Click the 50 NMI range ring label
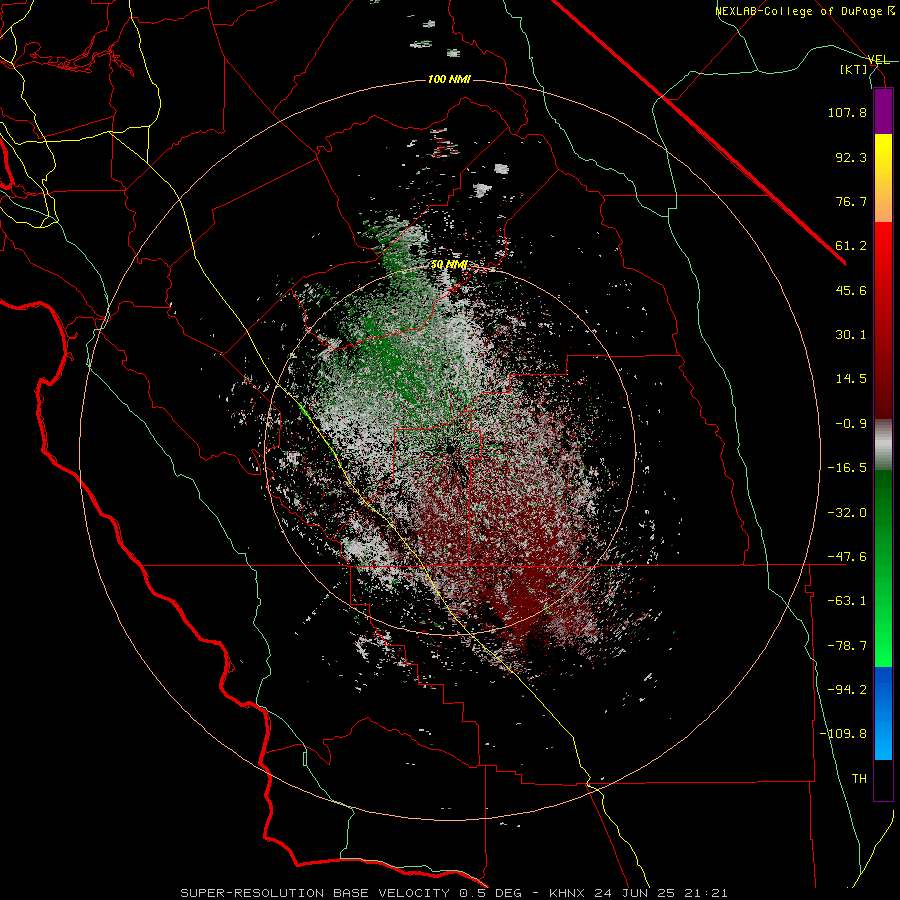The width and height of the screenshot is (900, 900). (x=449, y=265)
